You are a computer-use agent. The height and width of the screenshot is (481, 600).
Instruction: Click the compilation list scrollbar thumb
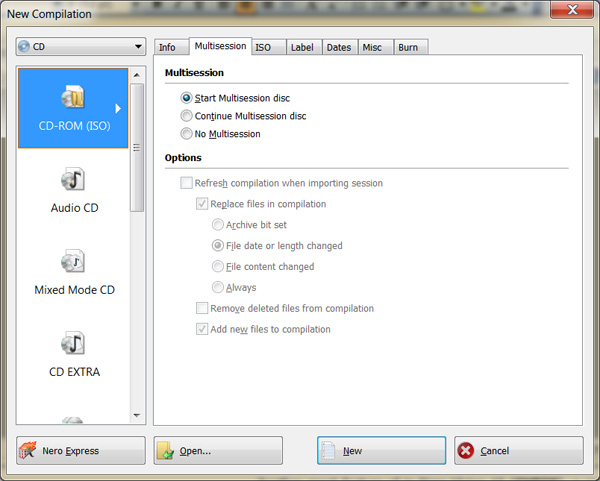pyautogui.click(x=137, y=147)
